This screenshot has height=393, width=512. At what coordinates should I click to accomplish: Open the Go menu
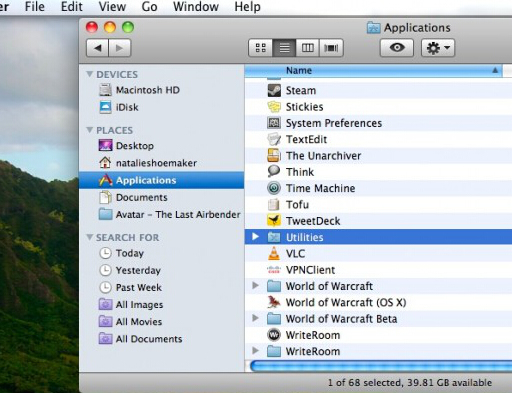click(149, 7)
